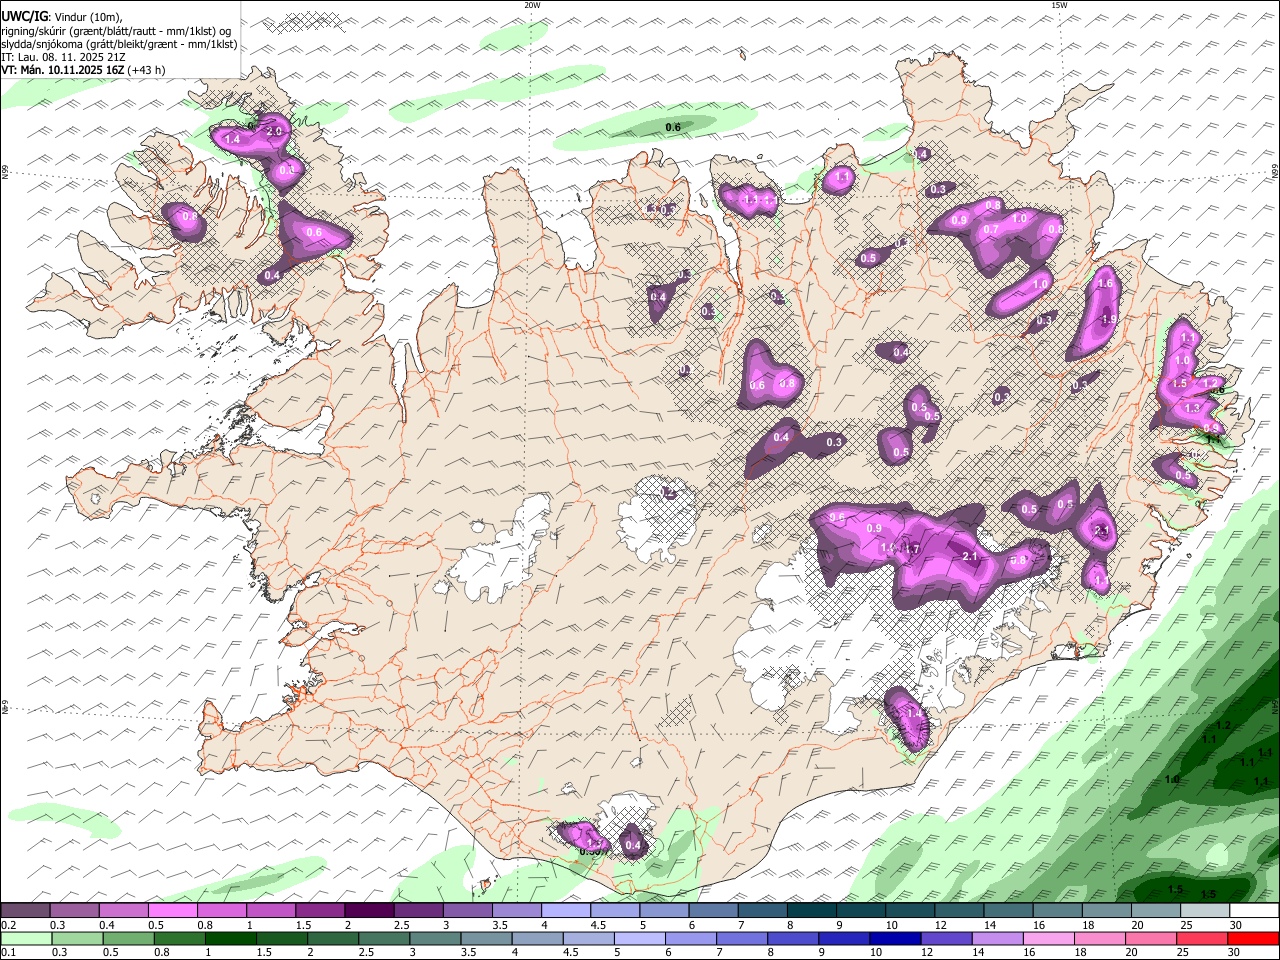Click the '1.4' snowfall value in the Westfjords
Screen dimensions: 1280x960
(x=232, y=140)
